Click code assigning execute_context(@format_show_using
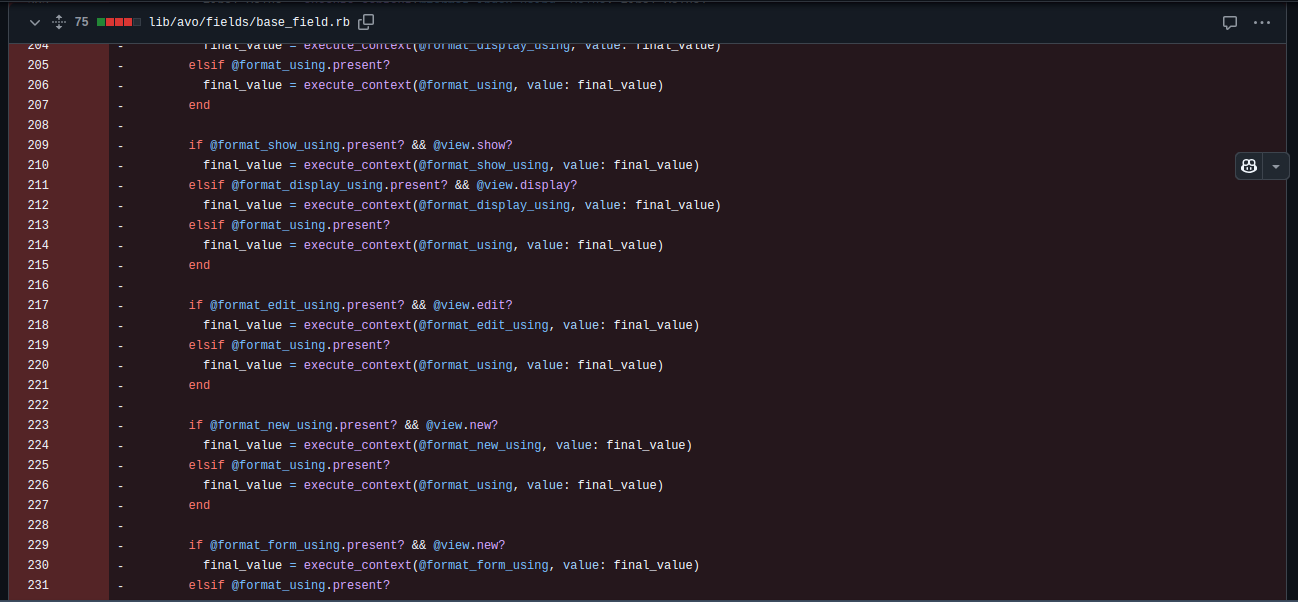Screen dimensions: 1298x602 [451, 165]
